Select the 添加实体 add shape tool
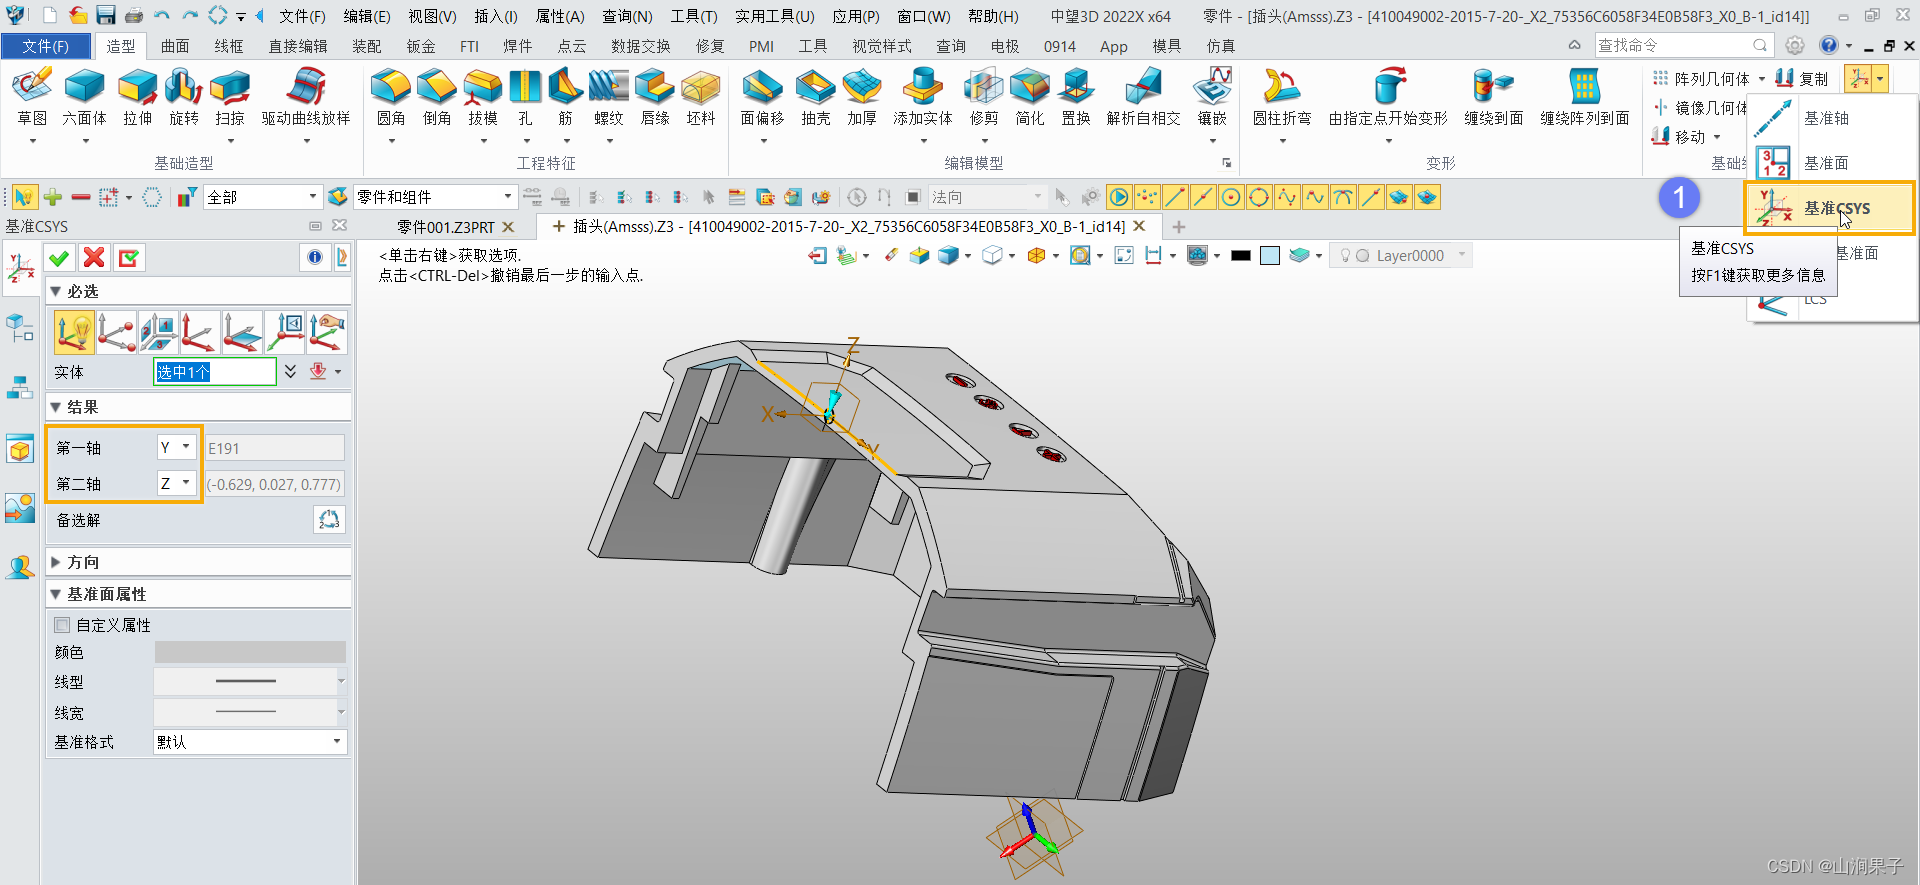1920x885 pixels. 923,97
